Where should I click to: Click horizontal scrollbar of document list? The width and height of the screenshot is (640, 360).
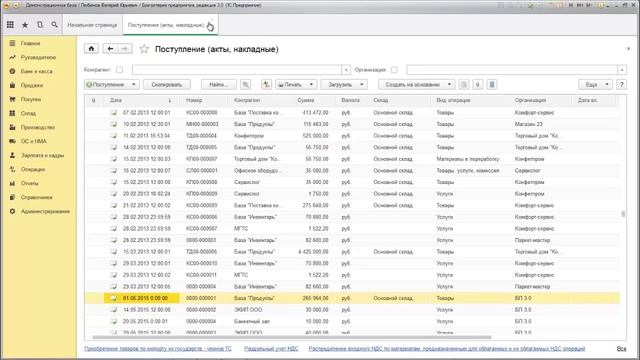(292, 338)
